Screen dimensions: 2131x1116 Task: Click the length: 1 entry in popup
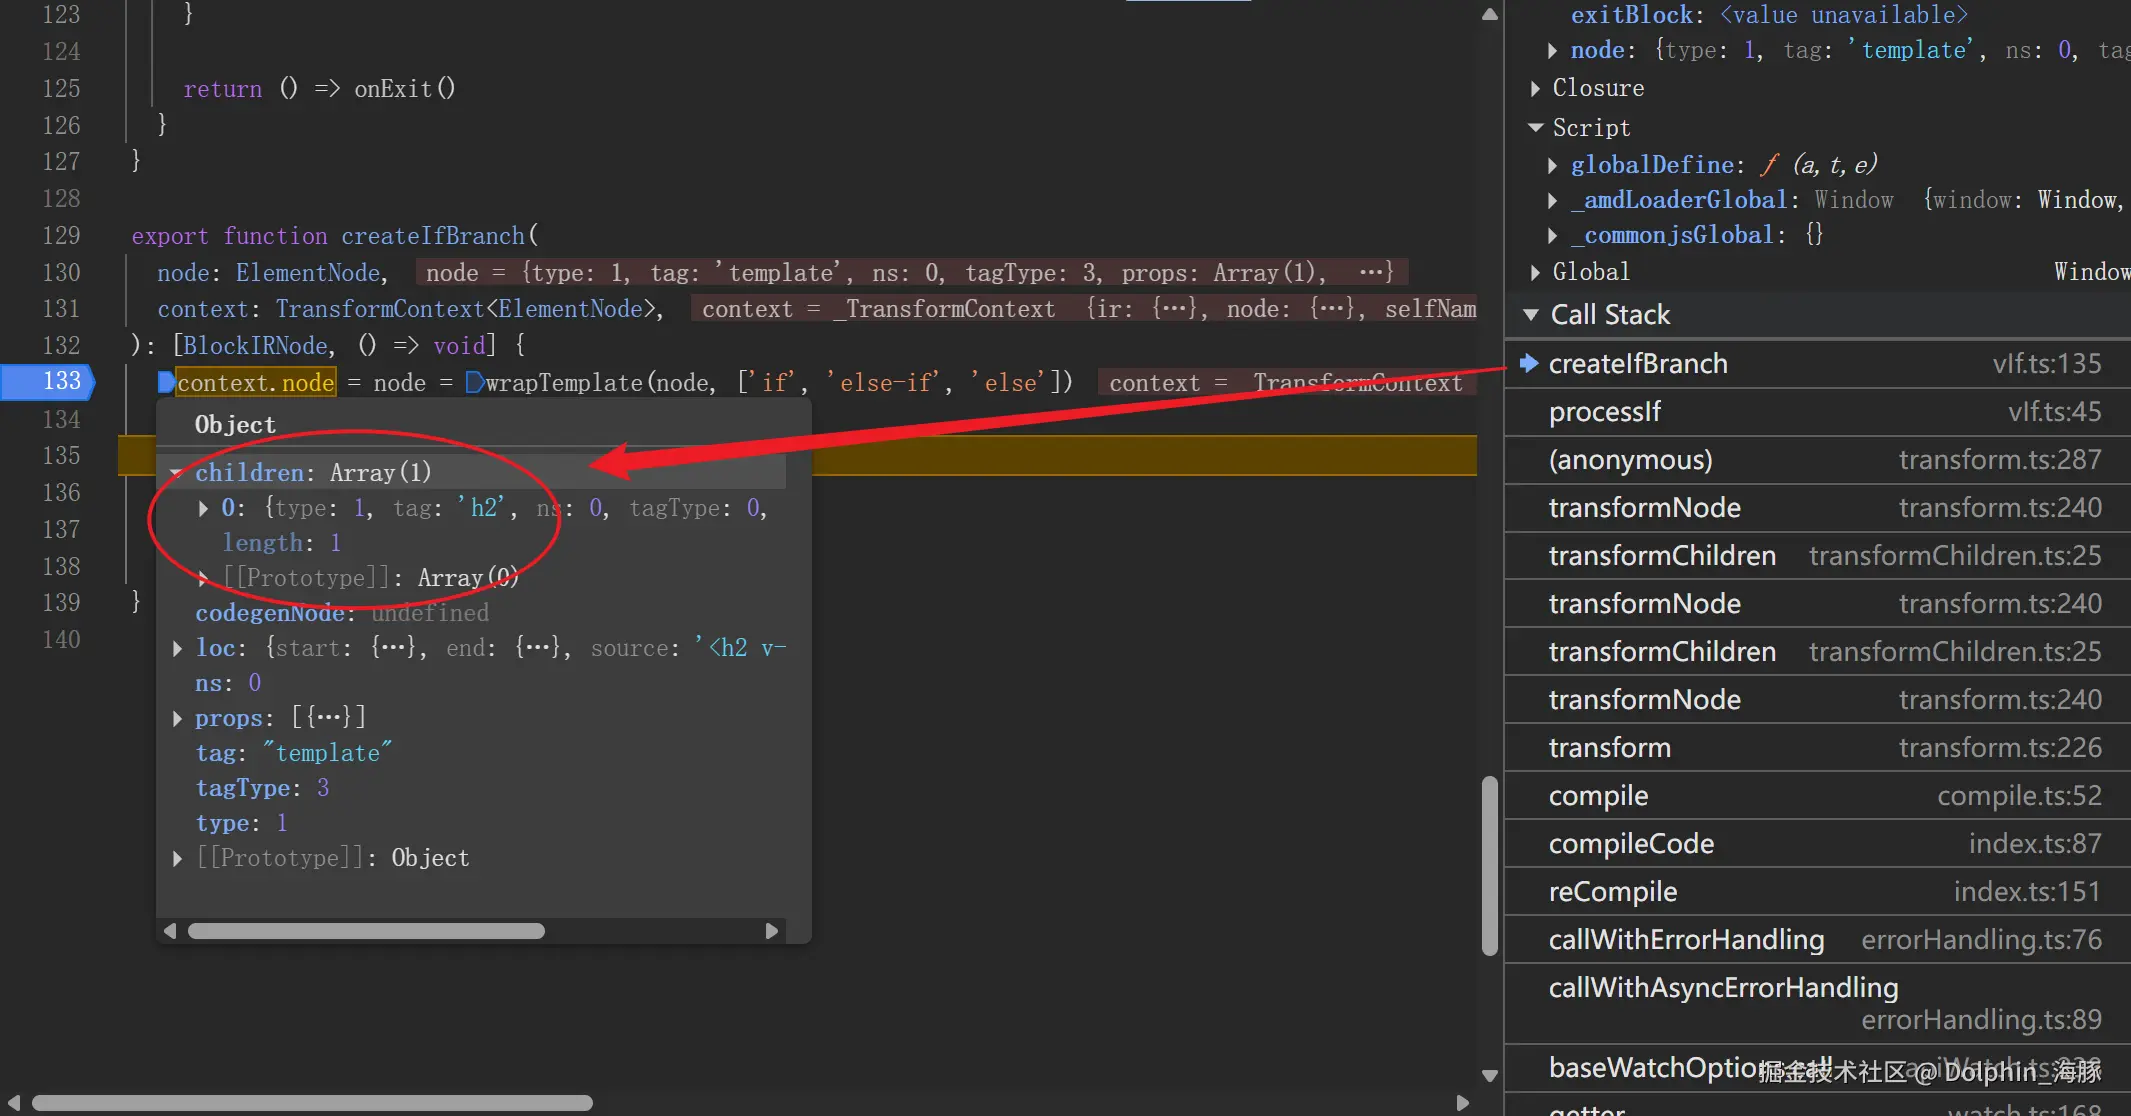(x=282, y=543)
